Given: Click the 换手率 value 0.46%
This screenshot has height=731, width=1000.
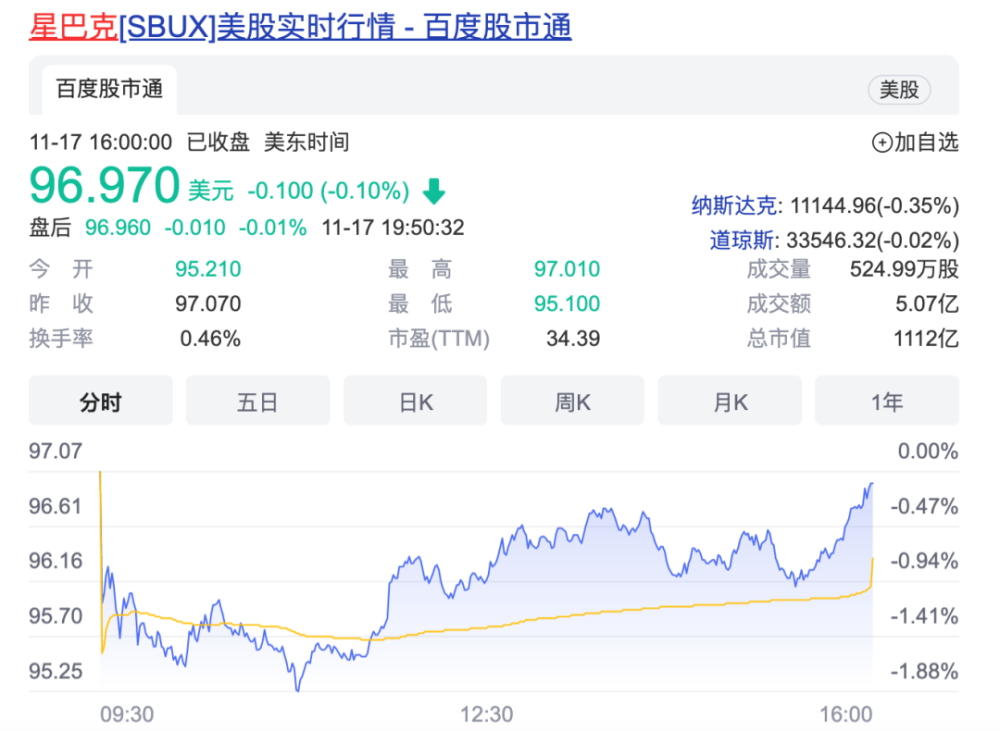Looking at the screenshot, I should tap(210, 338).
